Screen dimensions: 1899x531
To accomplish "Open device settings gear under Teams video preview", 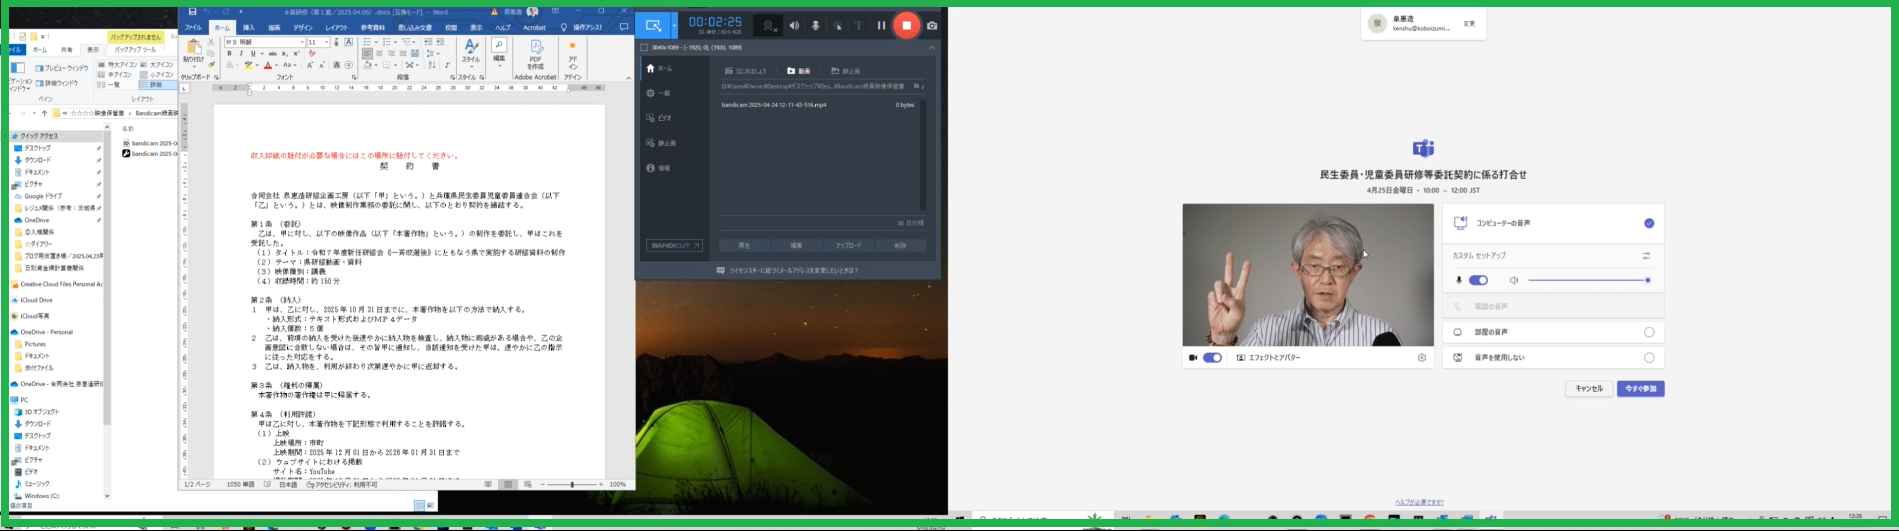I will tap(1421, 358).
